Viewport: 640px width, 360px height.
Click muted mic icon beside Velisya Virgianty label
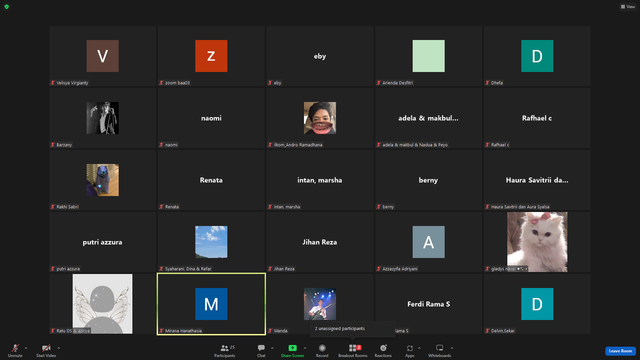click(x=53, y=83)
